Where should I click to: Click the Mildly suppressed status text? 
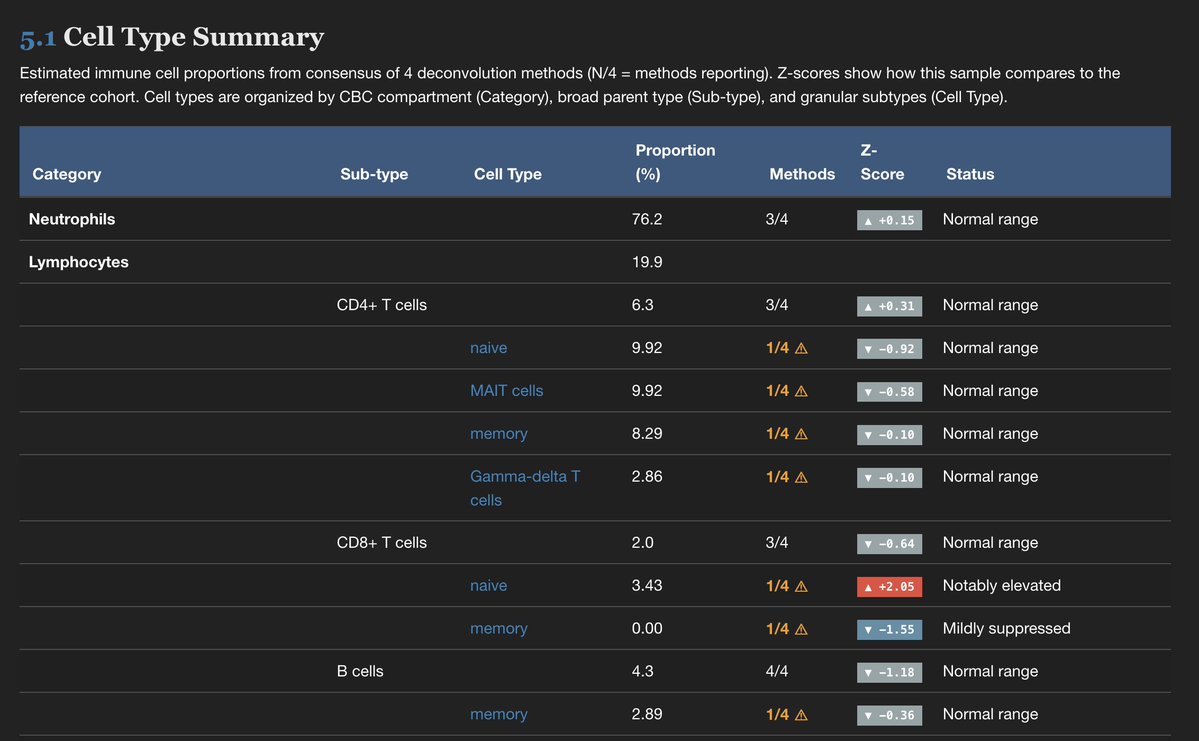click(1006, 629)
